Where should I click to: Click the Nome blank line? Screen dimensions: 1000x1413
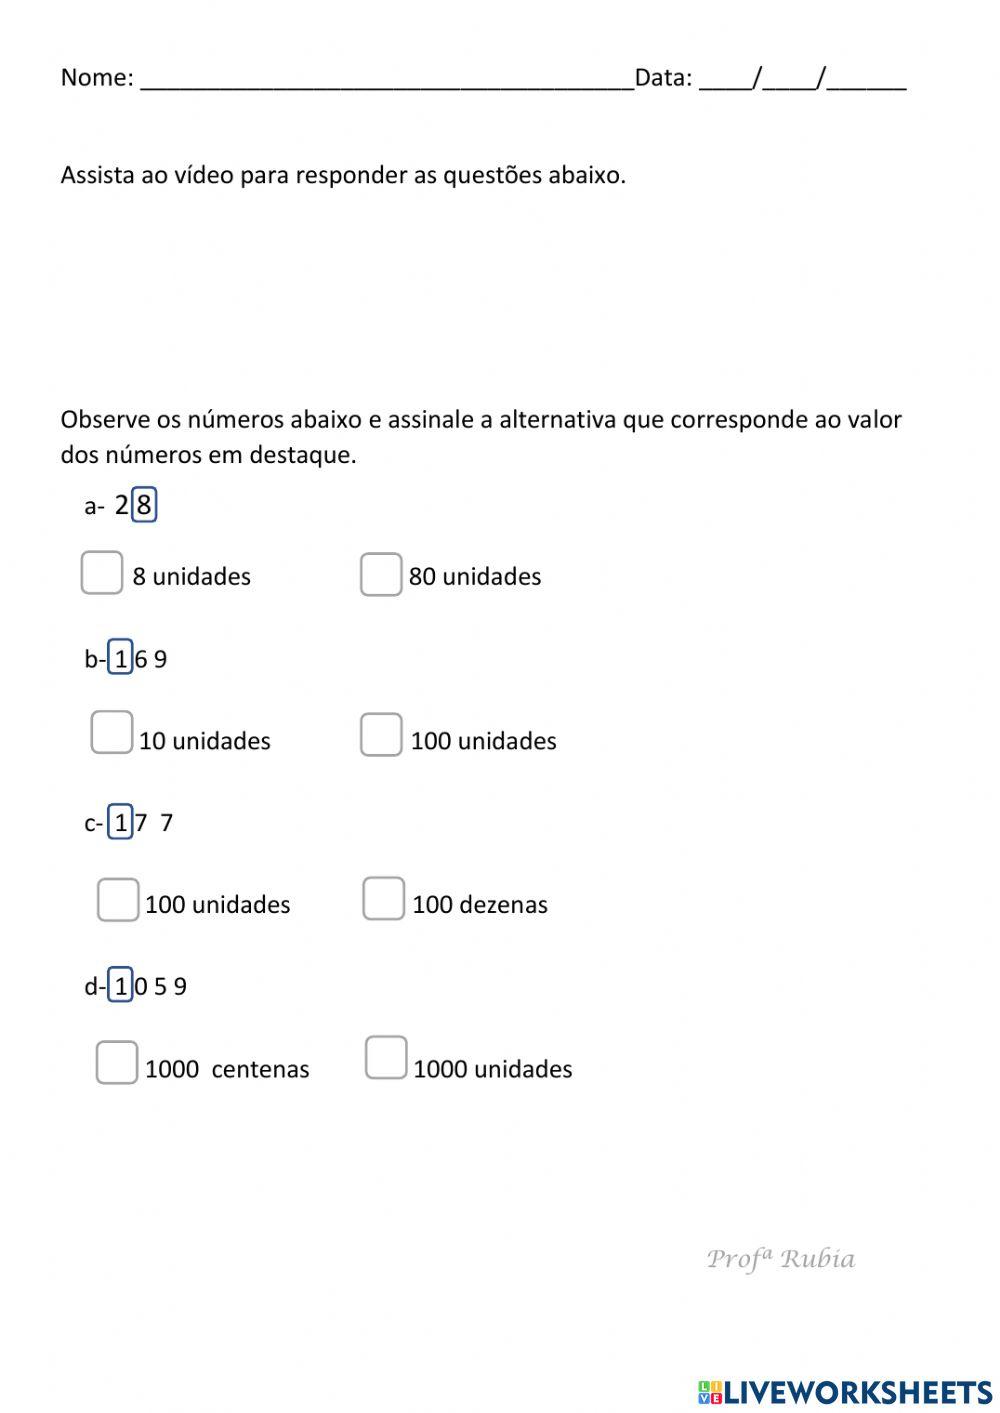[x=387, y=79]
